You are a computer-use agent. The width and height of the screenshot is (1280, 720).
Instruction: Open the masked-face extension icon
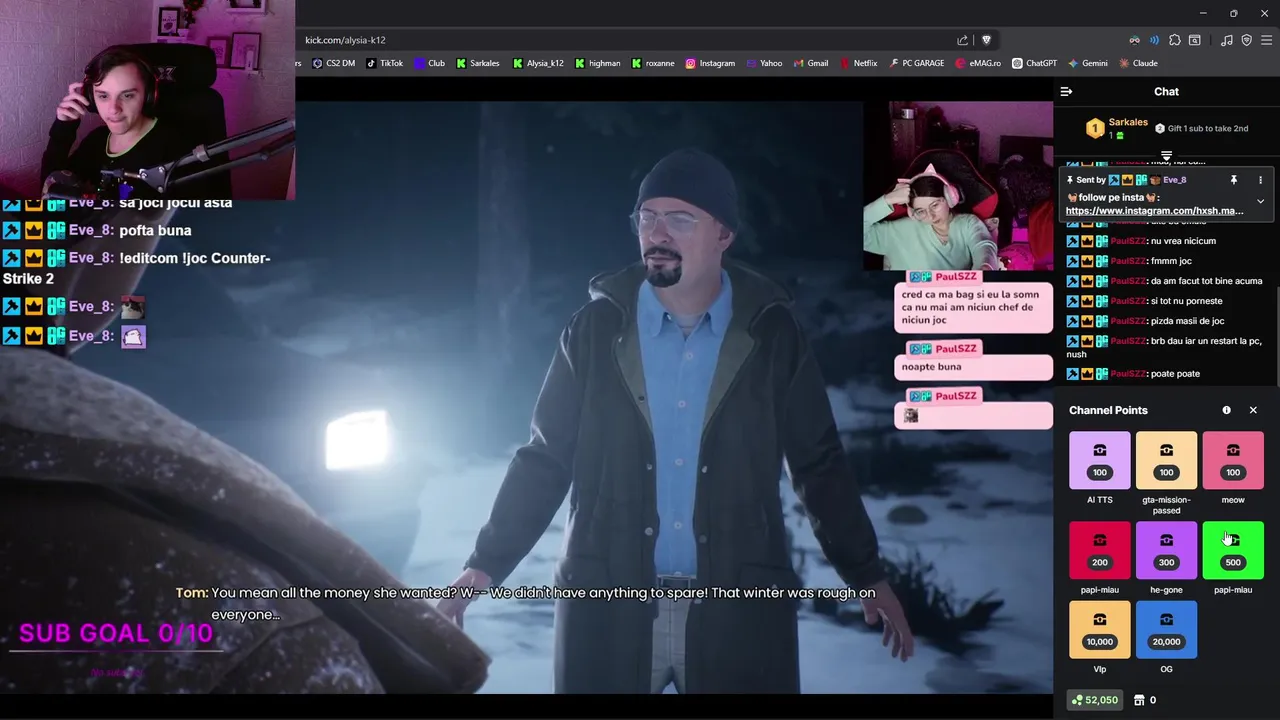pyautogui.click(x=1134, y=40)
